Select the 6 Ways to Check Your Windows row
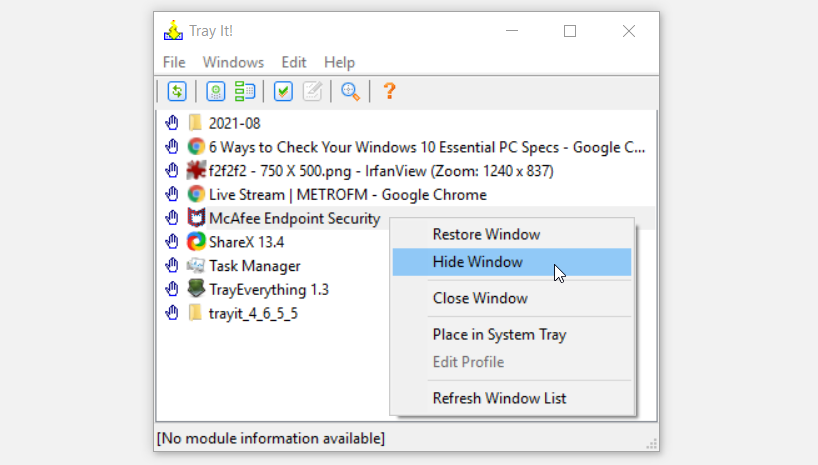 (427, 147)
